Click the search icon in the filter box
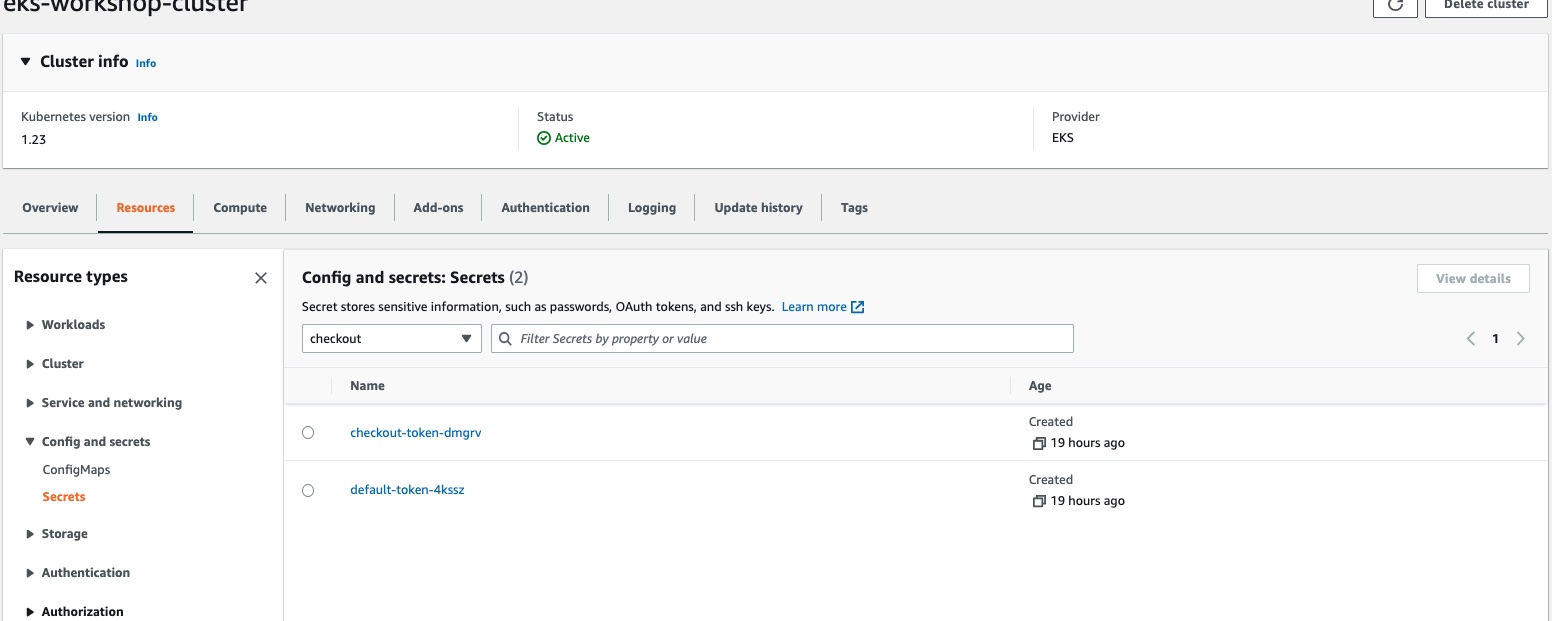The height and width of the screenshot is (621, 1552). pos(506,339)
